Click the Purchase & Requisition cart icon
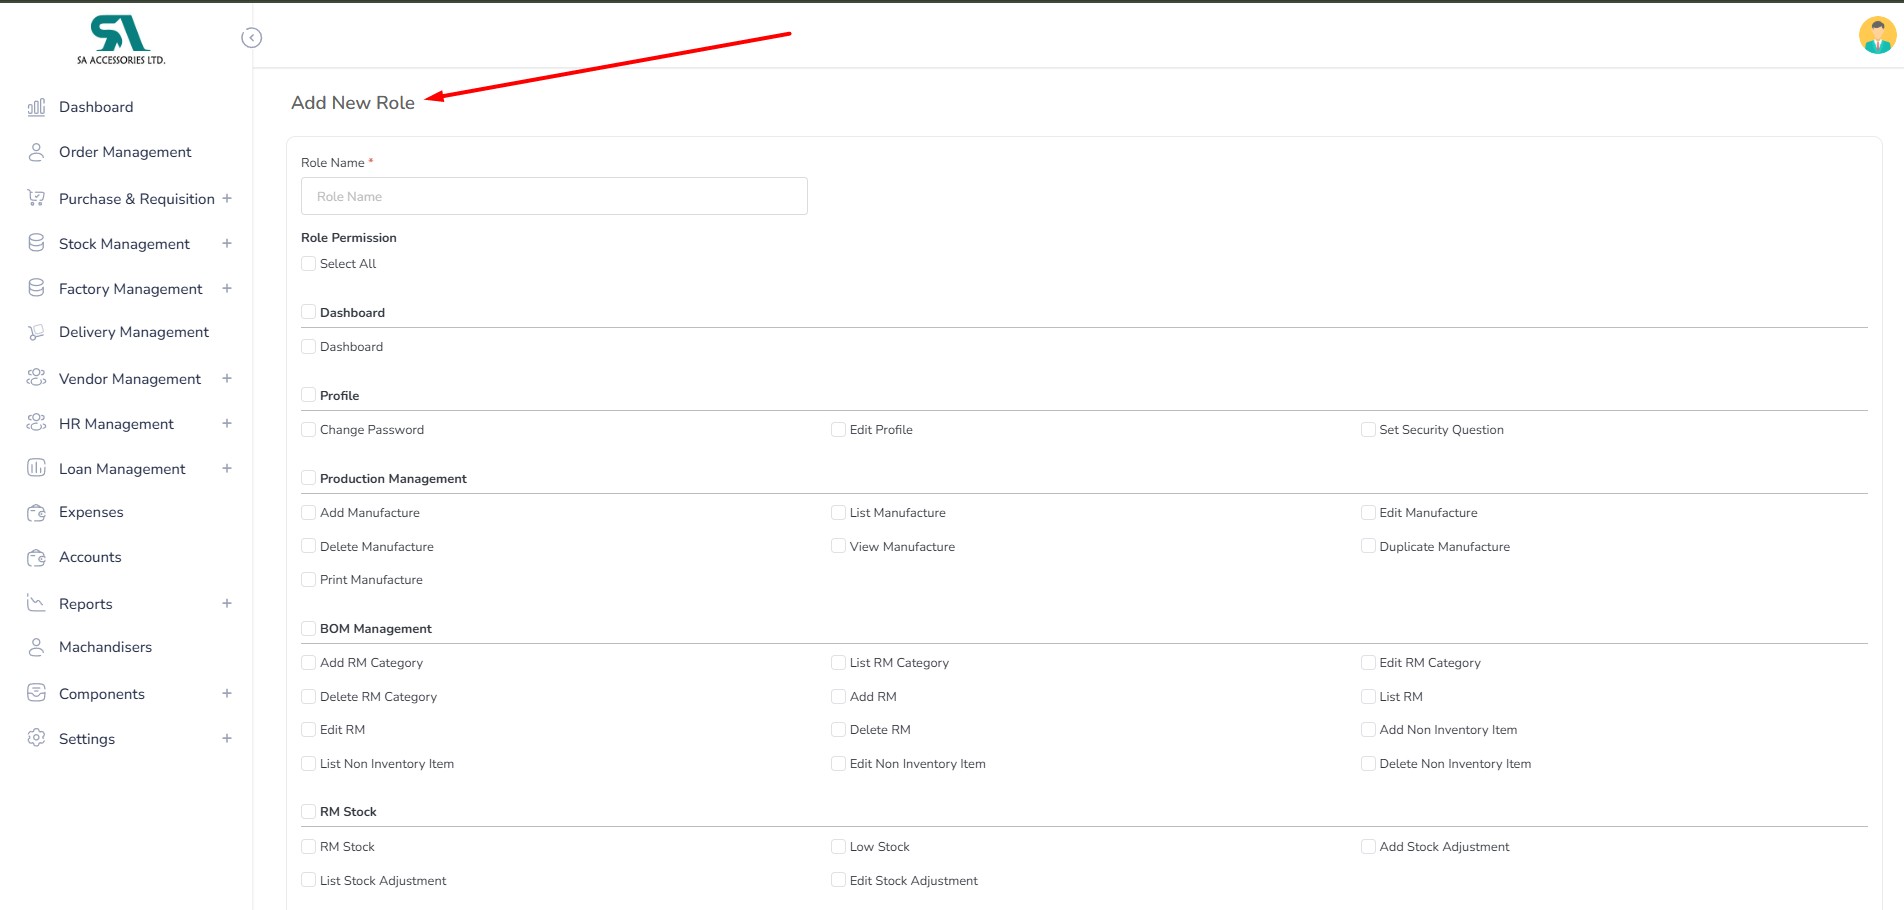This screenshot has height=910, width=1904. click(x=36, y=198)
